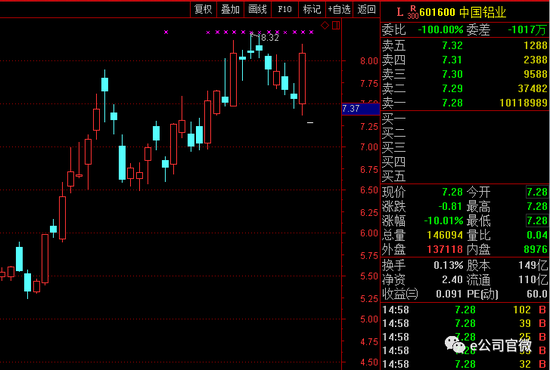Click 涨幅 value -10.01%
550x370 pixels.
click(444, 221)
